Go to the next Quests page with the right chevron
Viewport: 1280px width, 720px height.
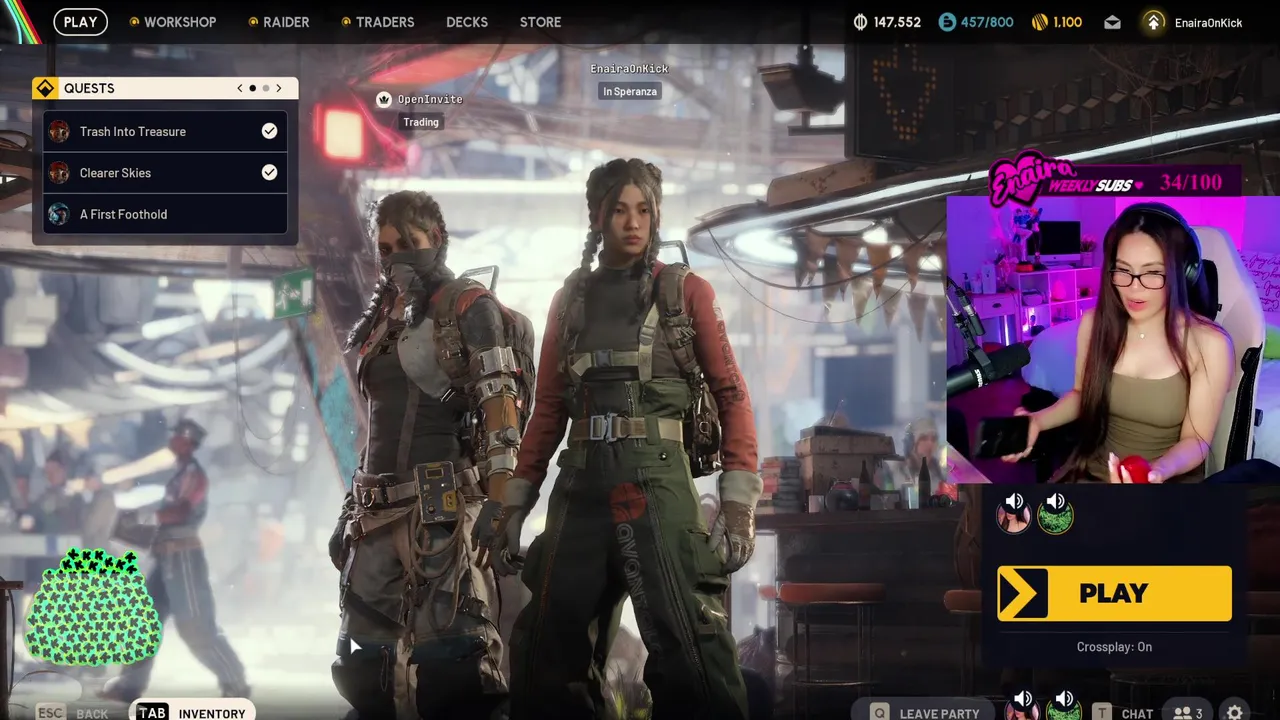pos(278,88)
